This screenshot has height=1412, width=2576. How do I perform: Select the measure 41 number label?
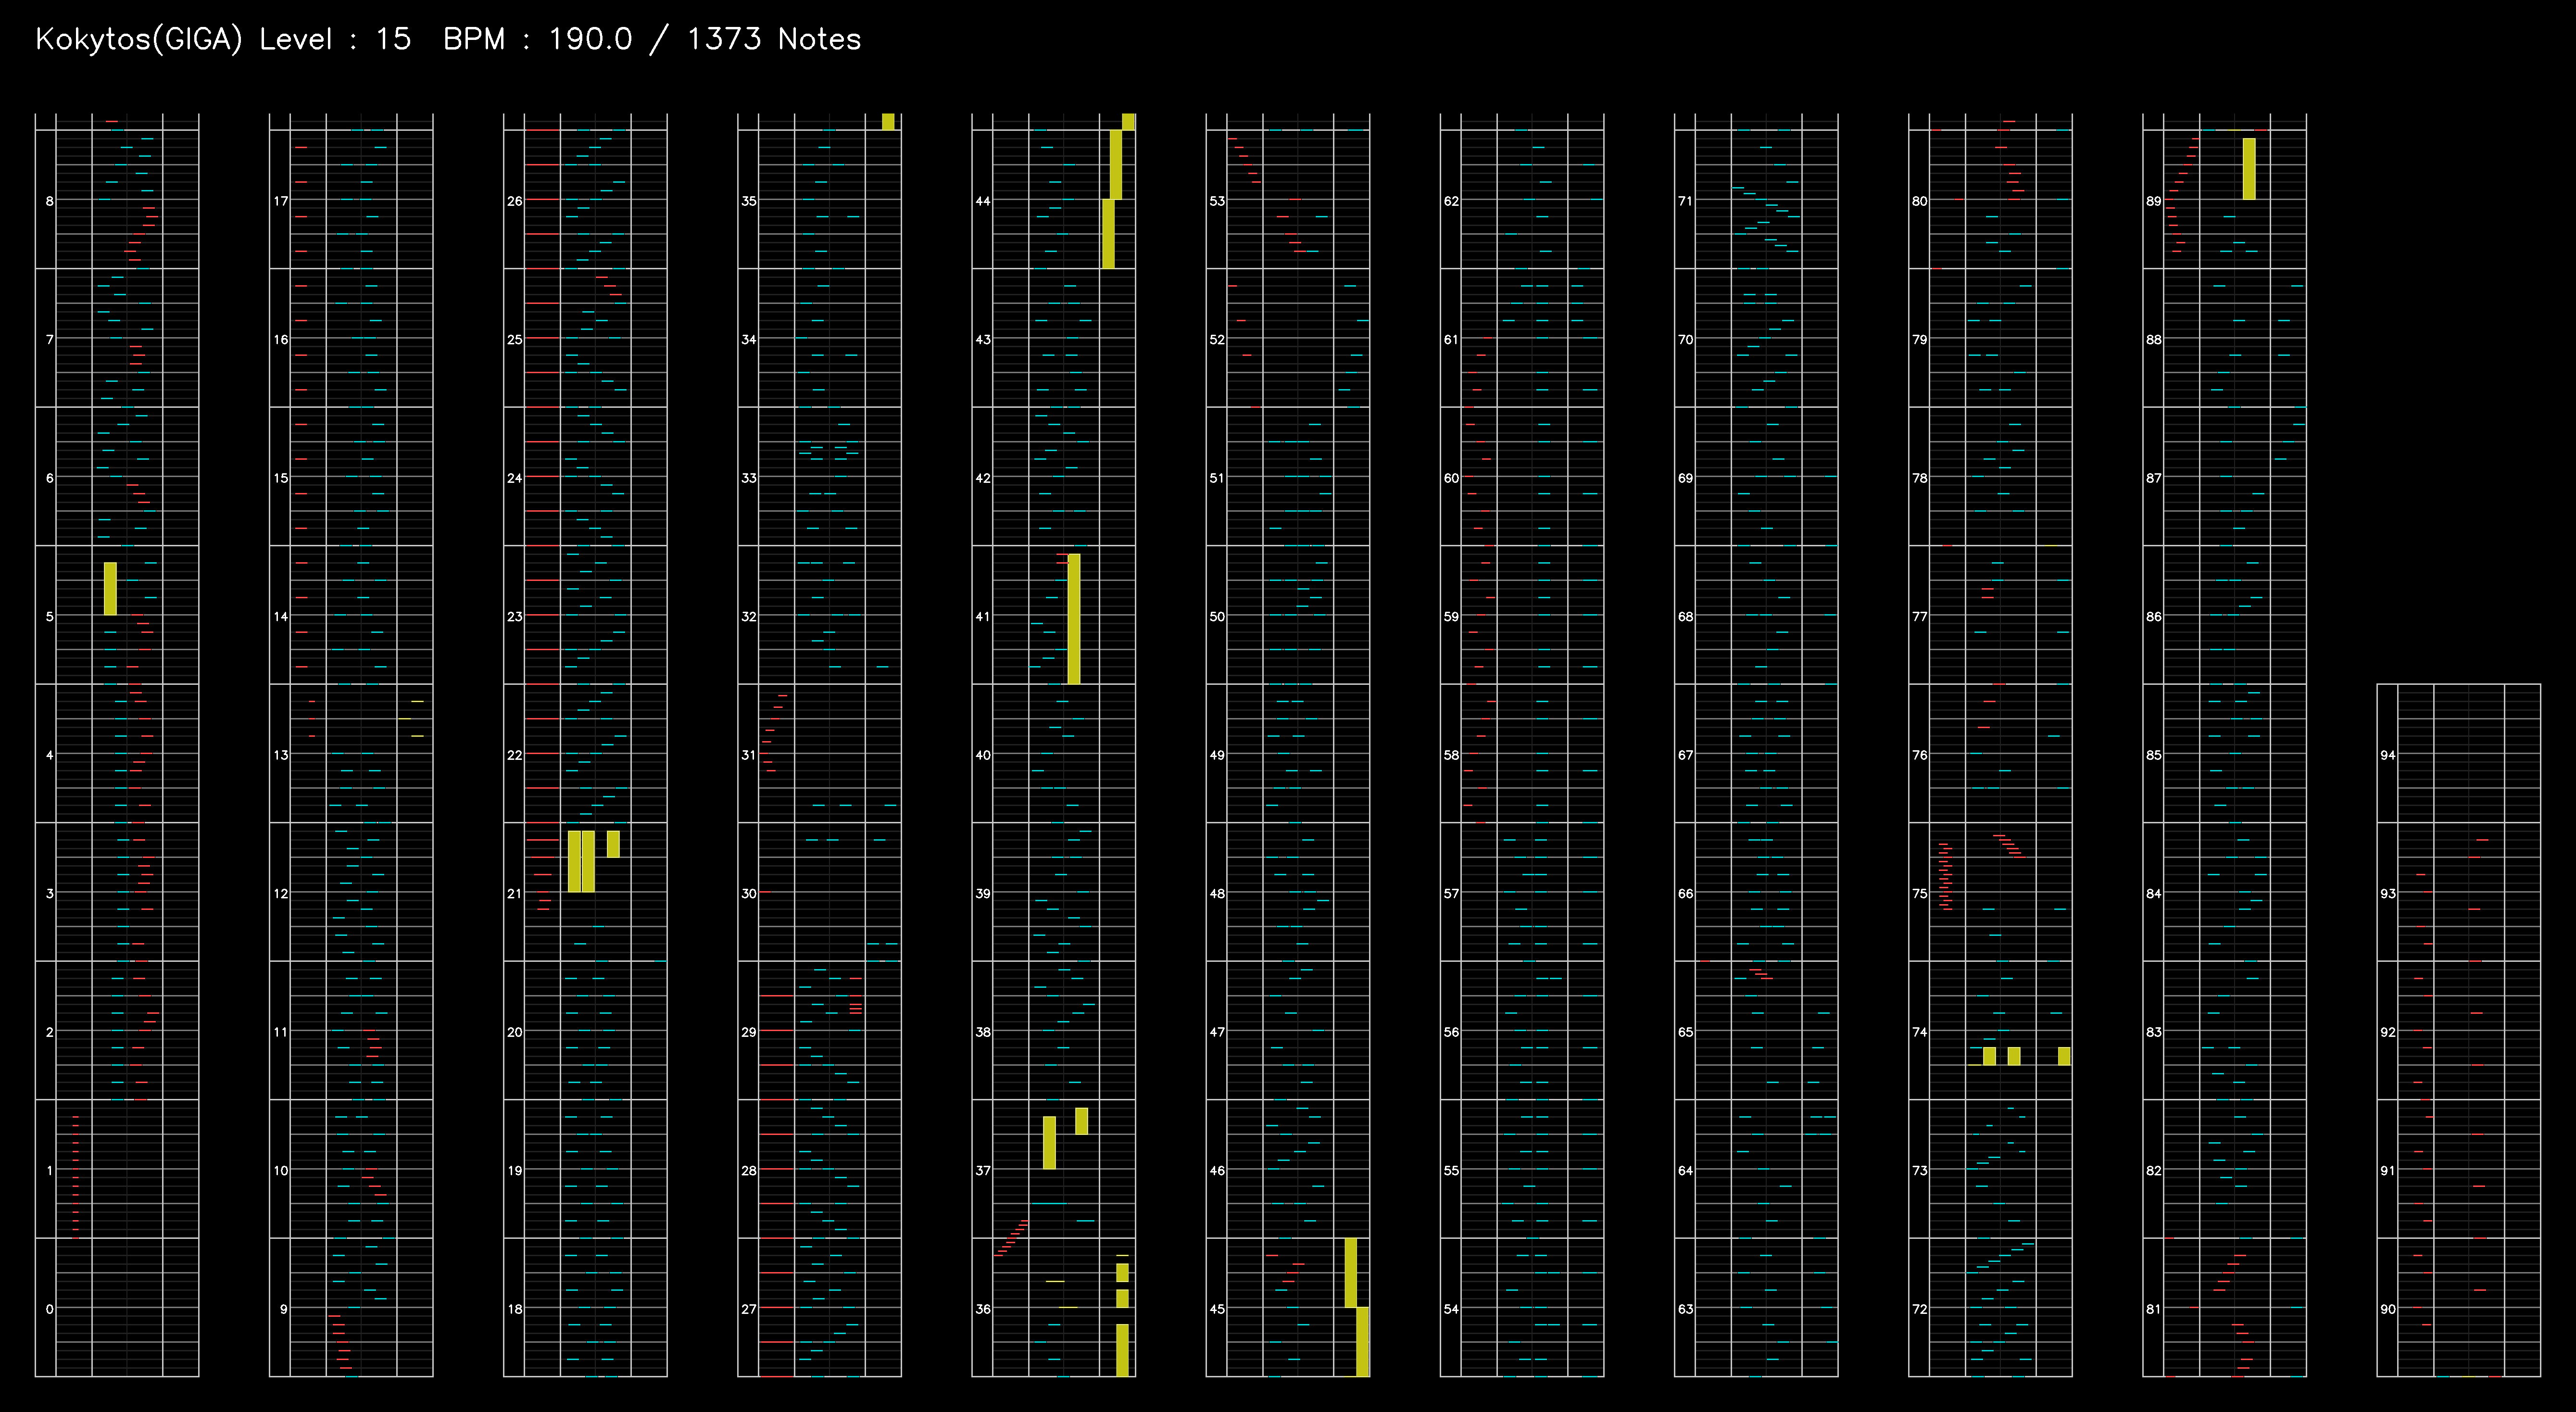coord(983,617)
